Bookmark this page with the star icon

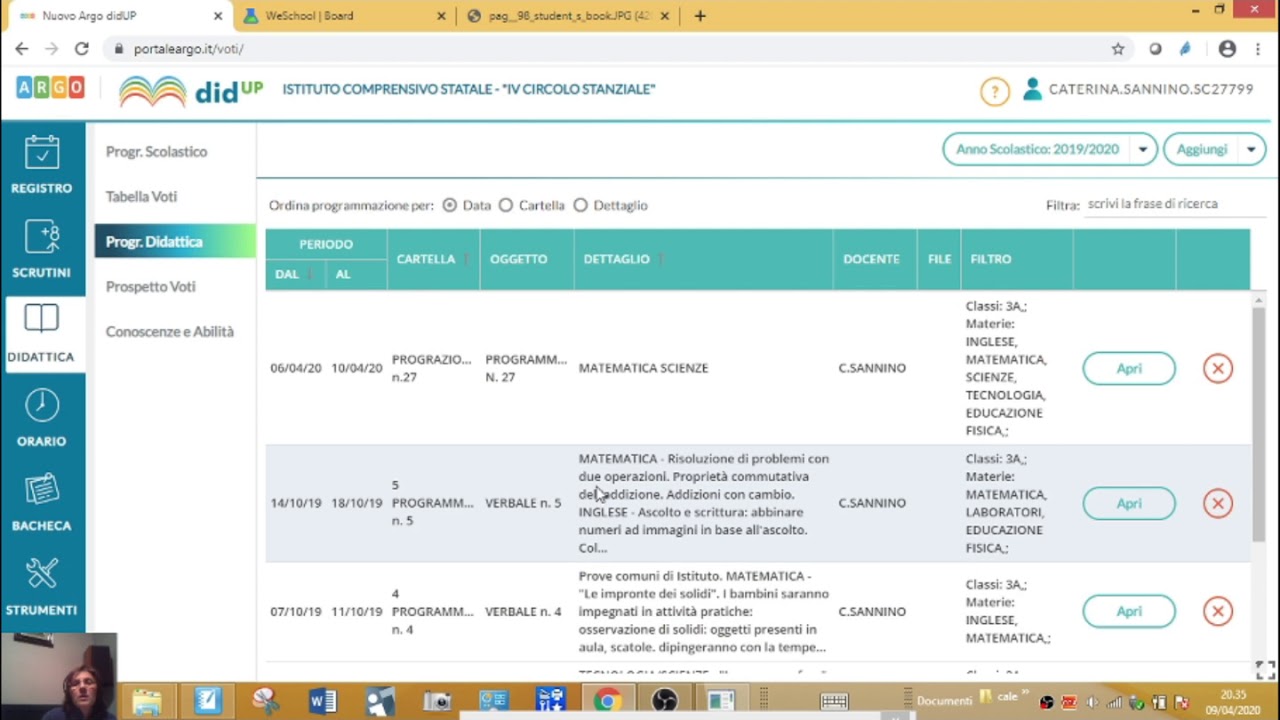click(1118, 48)
